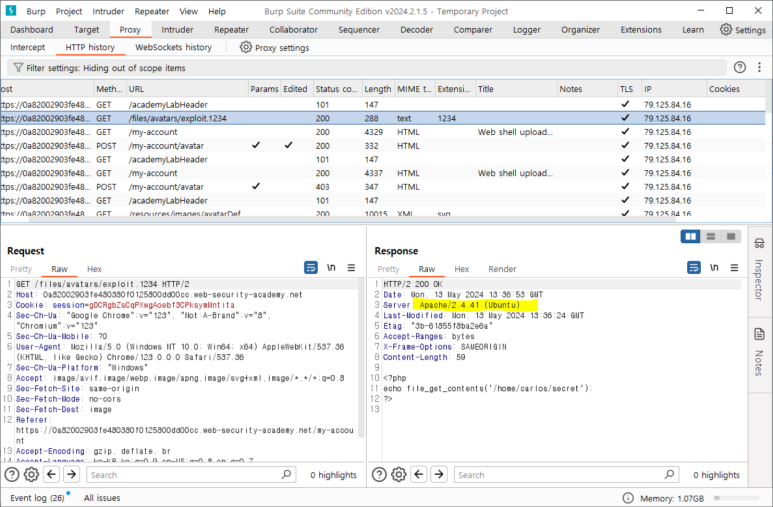Viewport: 773px width, 507px height.
Task: Toggle word wrap icon in Response panel
Action: [694, 267]
